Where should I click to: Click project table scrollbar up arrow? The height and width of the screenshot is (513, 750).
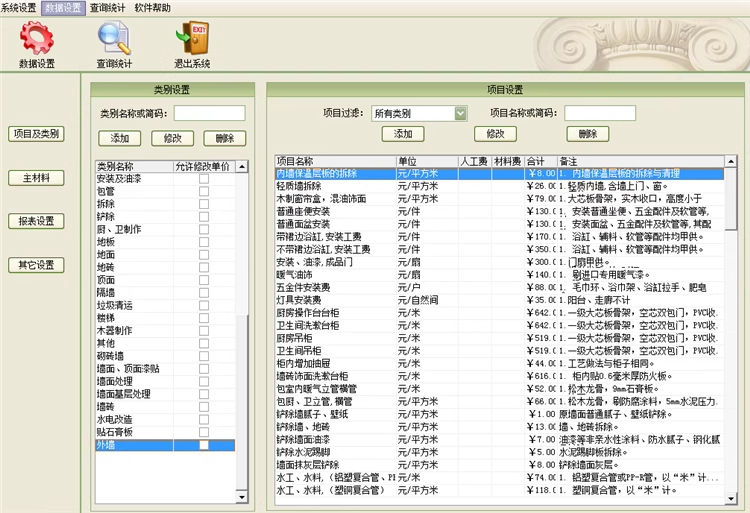(x=731, y=162)
